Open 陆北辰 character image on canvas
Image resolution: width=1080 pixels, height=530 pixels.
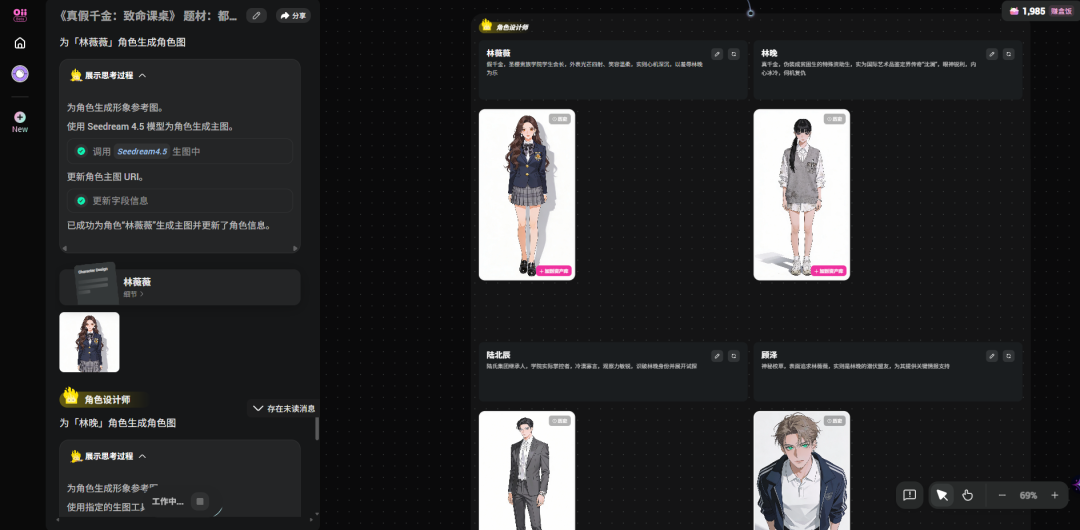coord(527,471)
